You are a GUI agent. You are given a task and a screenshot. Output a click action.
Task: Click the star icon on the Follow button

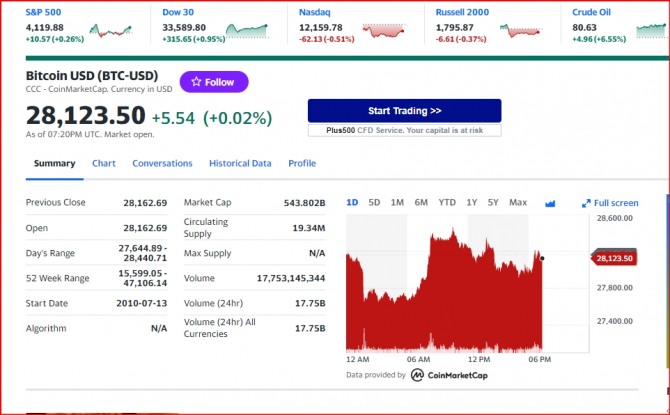point(196,82)
